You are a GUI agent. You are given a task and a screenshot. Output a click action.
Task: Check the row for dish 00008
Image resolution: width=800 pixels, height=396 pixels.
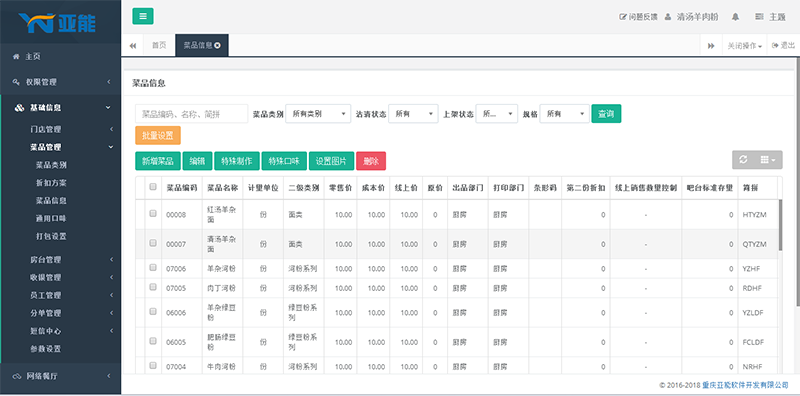[153, 214]
